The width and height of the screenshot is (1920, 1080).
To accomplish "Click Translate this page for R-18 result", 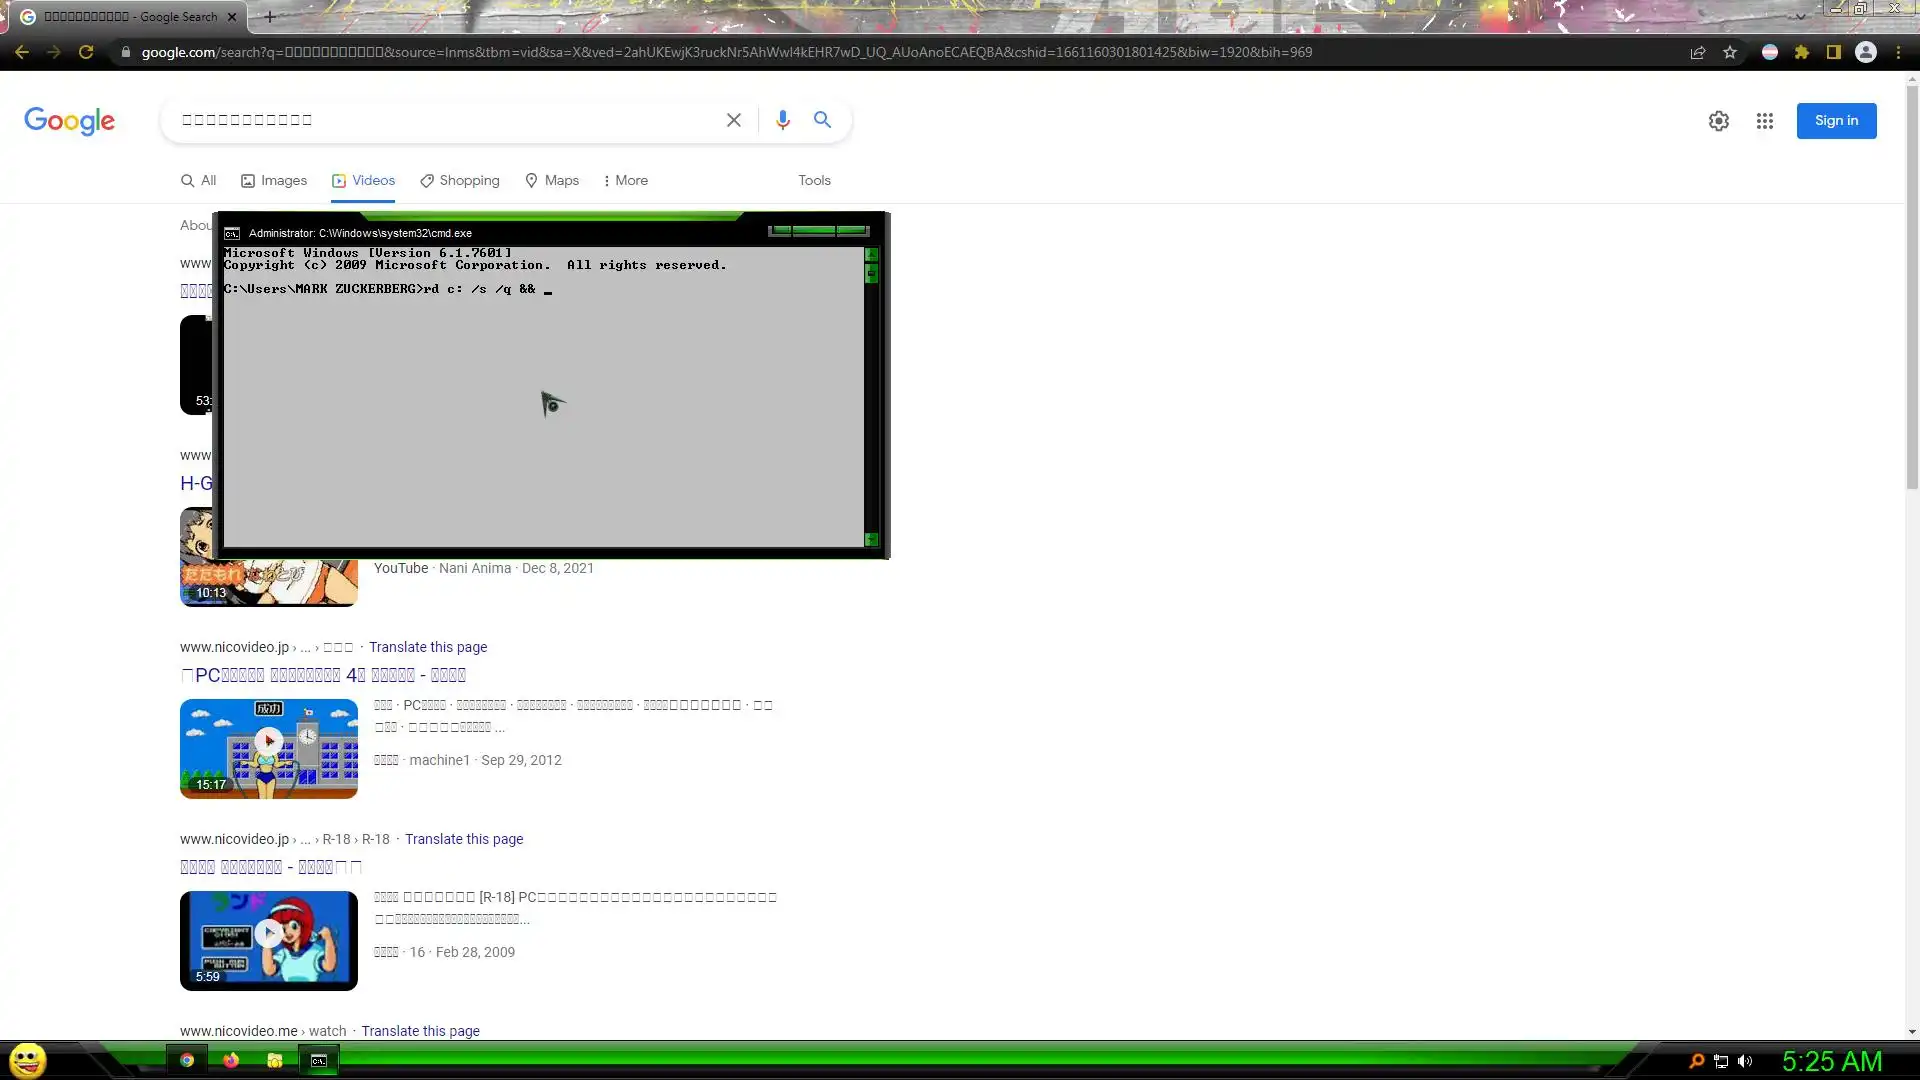I will point(464,839).
